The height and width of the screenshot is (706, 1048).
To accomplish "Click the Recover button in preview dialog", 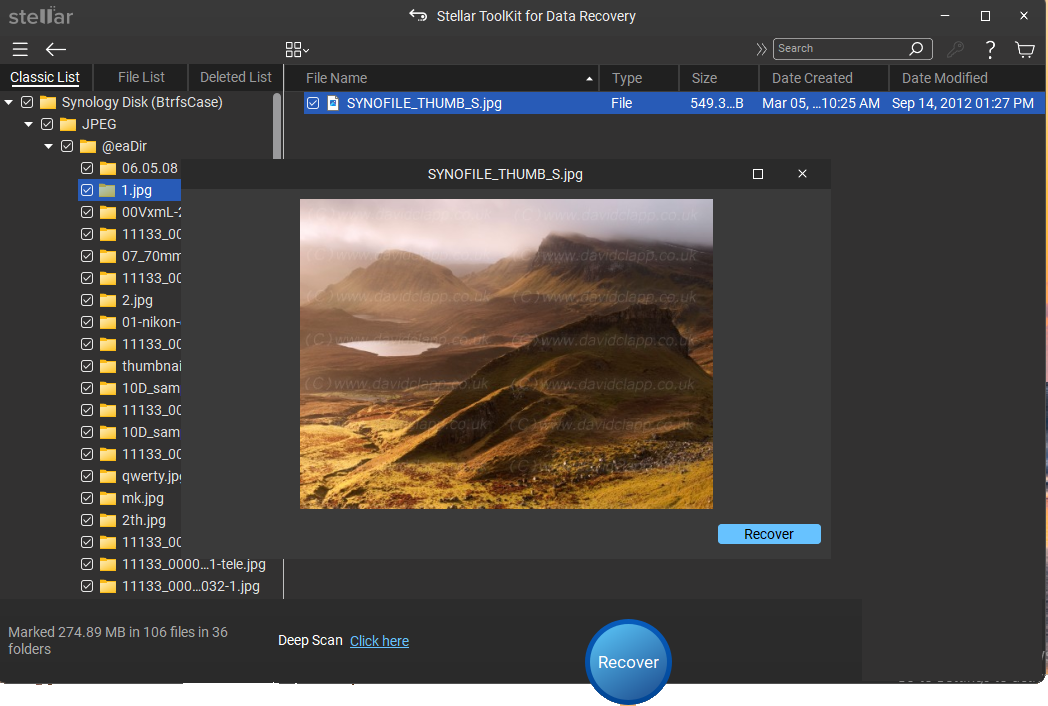I will pyautogui.click(x=768, y=534).
